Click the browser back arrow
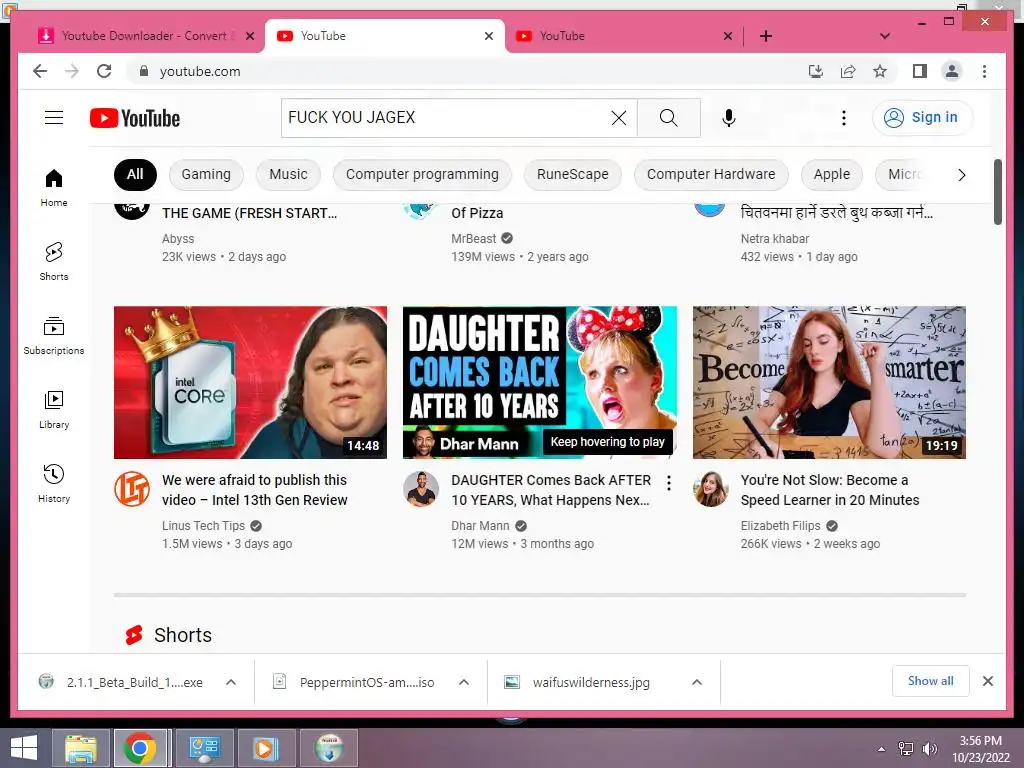The image size is (1024, 768). pyautogui.click(x=40, y=71)
